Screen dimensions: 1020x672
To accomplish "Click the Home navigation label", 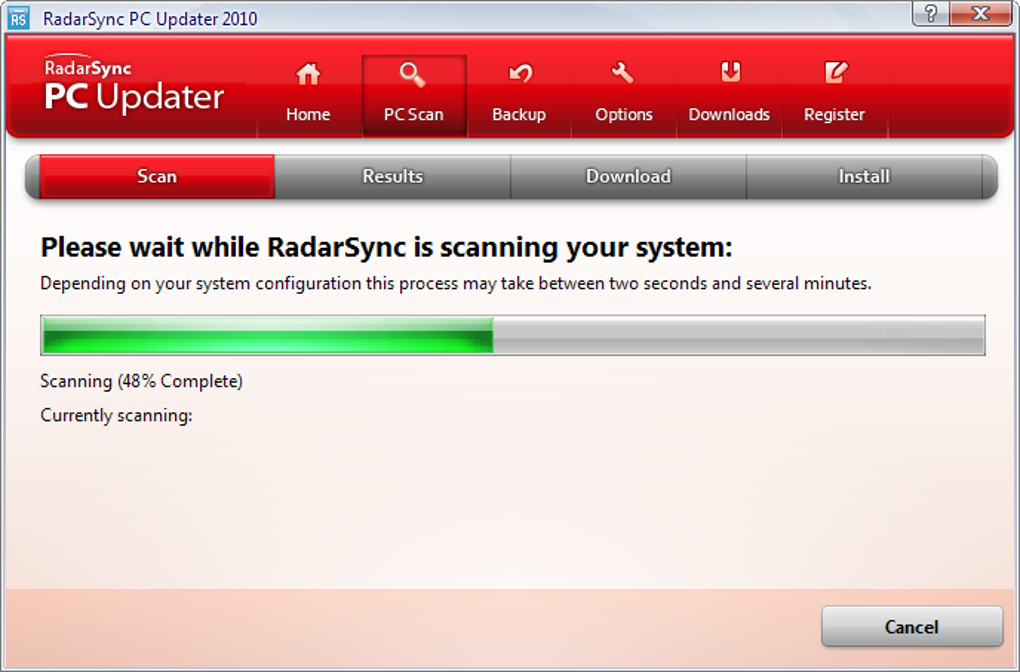I will (307, 113).
